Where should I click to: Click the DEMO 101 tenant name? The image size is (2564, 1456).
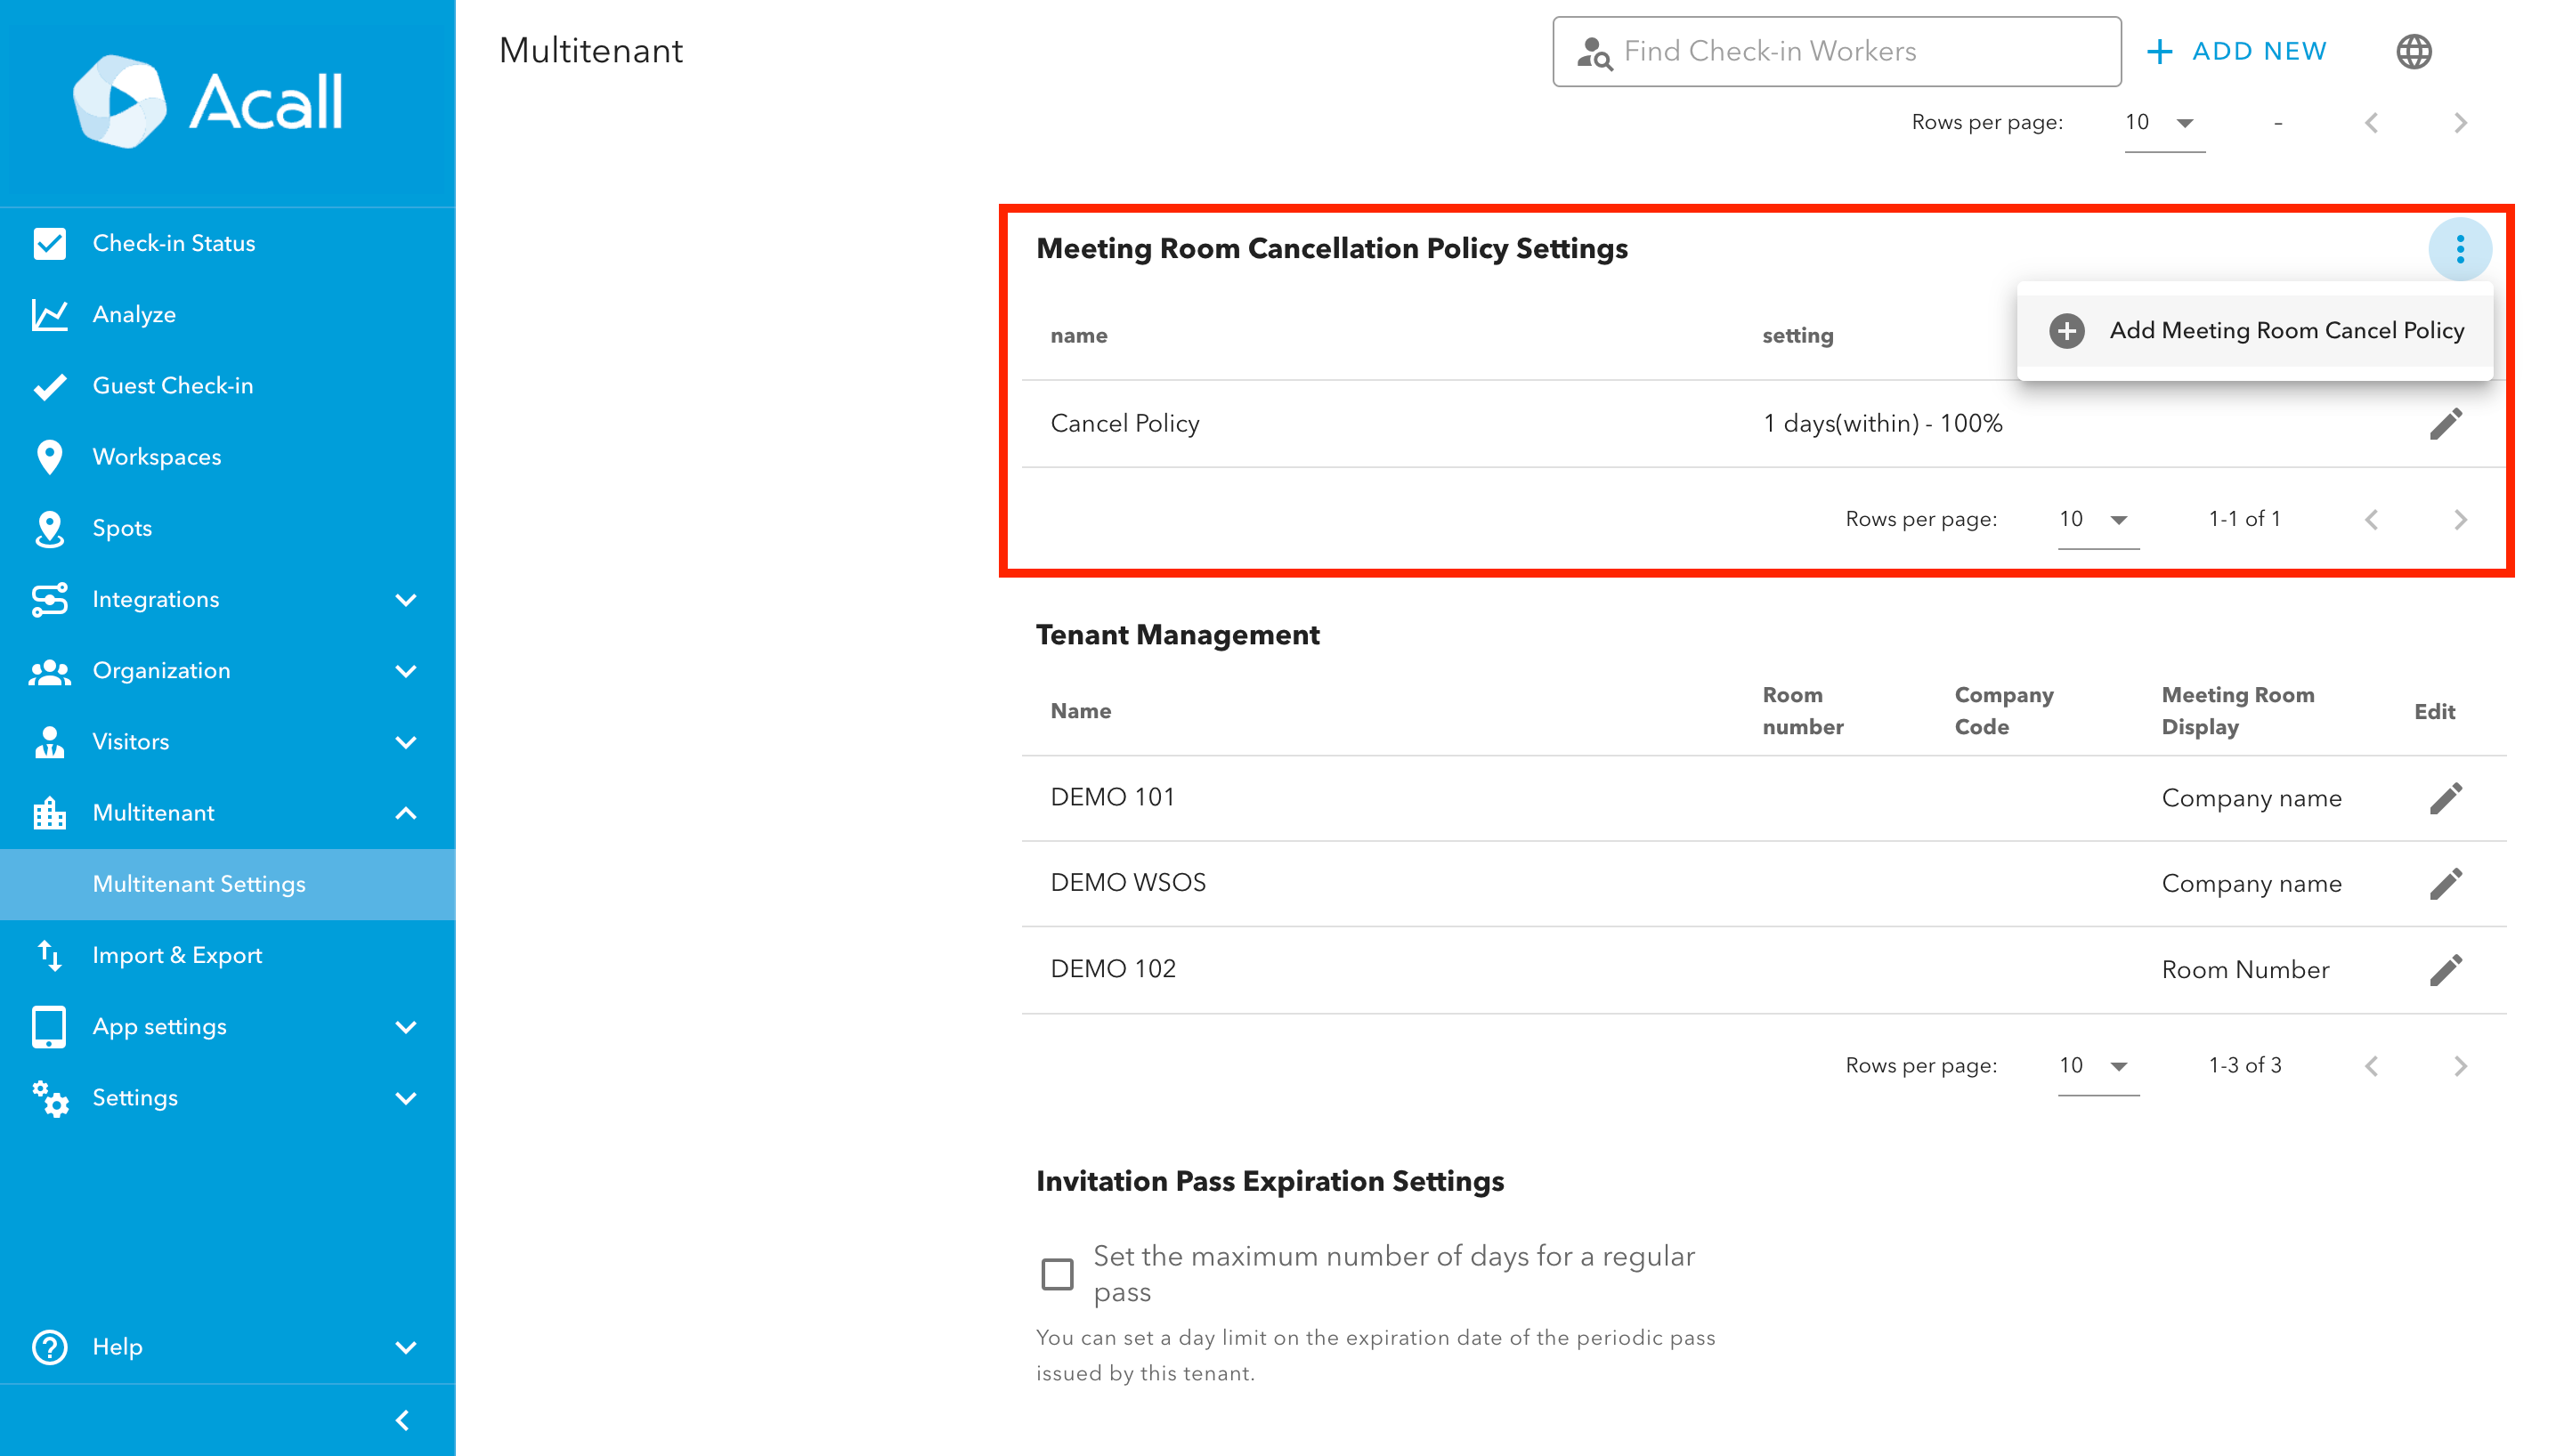tap(1112, 797)
